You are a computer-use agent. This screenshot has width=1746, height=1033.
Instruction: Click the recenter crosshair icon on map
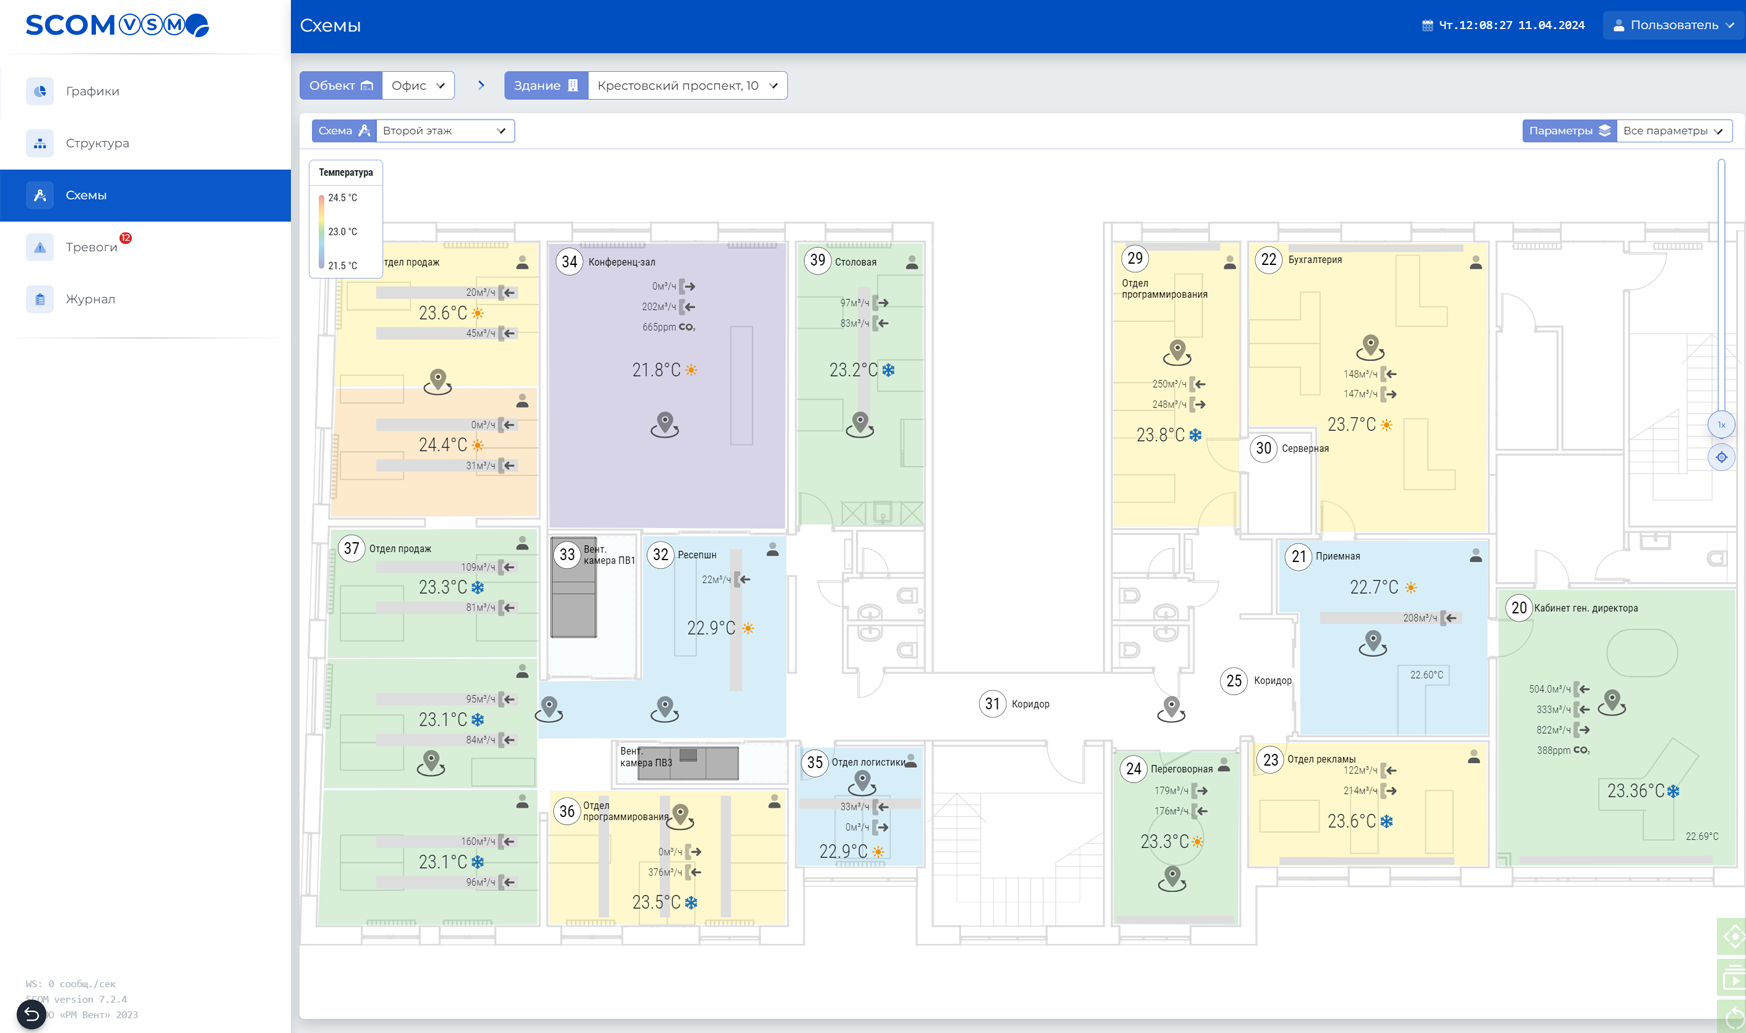tap(1721, 457)
